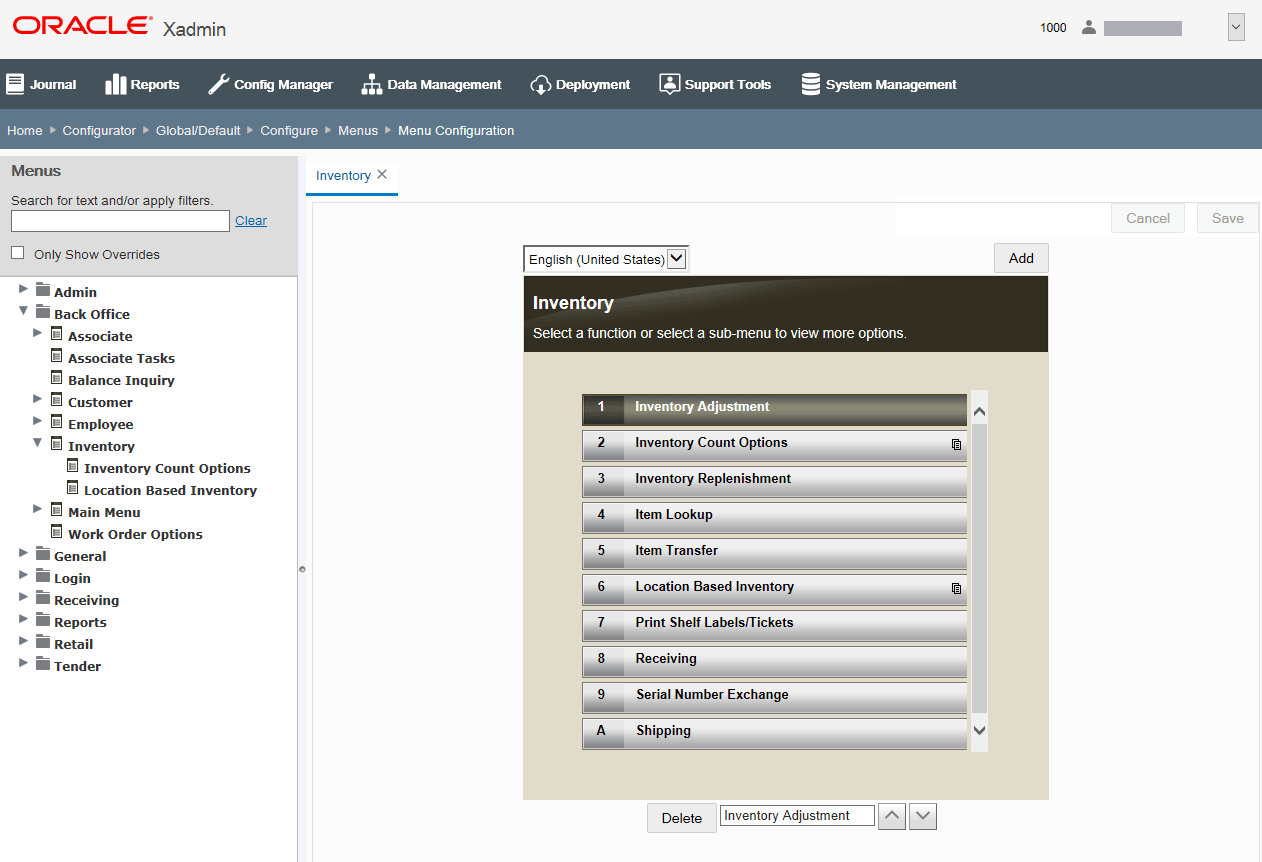Select the Serial Number Exchange menu row
Viewport: 1262px width, 862px height.
pyautogui.click(x=774, y=697)
